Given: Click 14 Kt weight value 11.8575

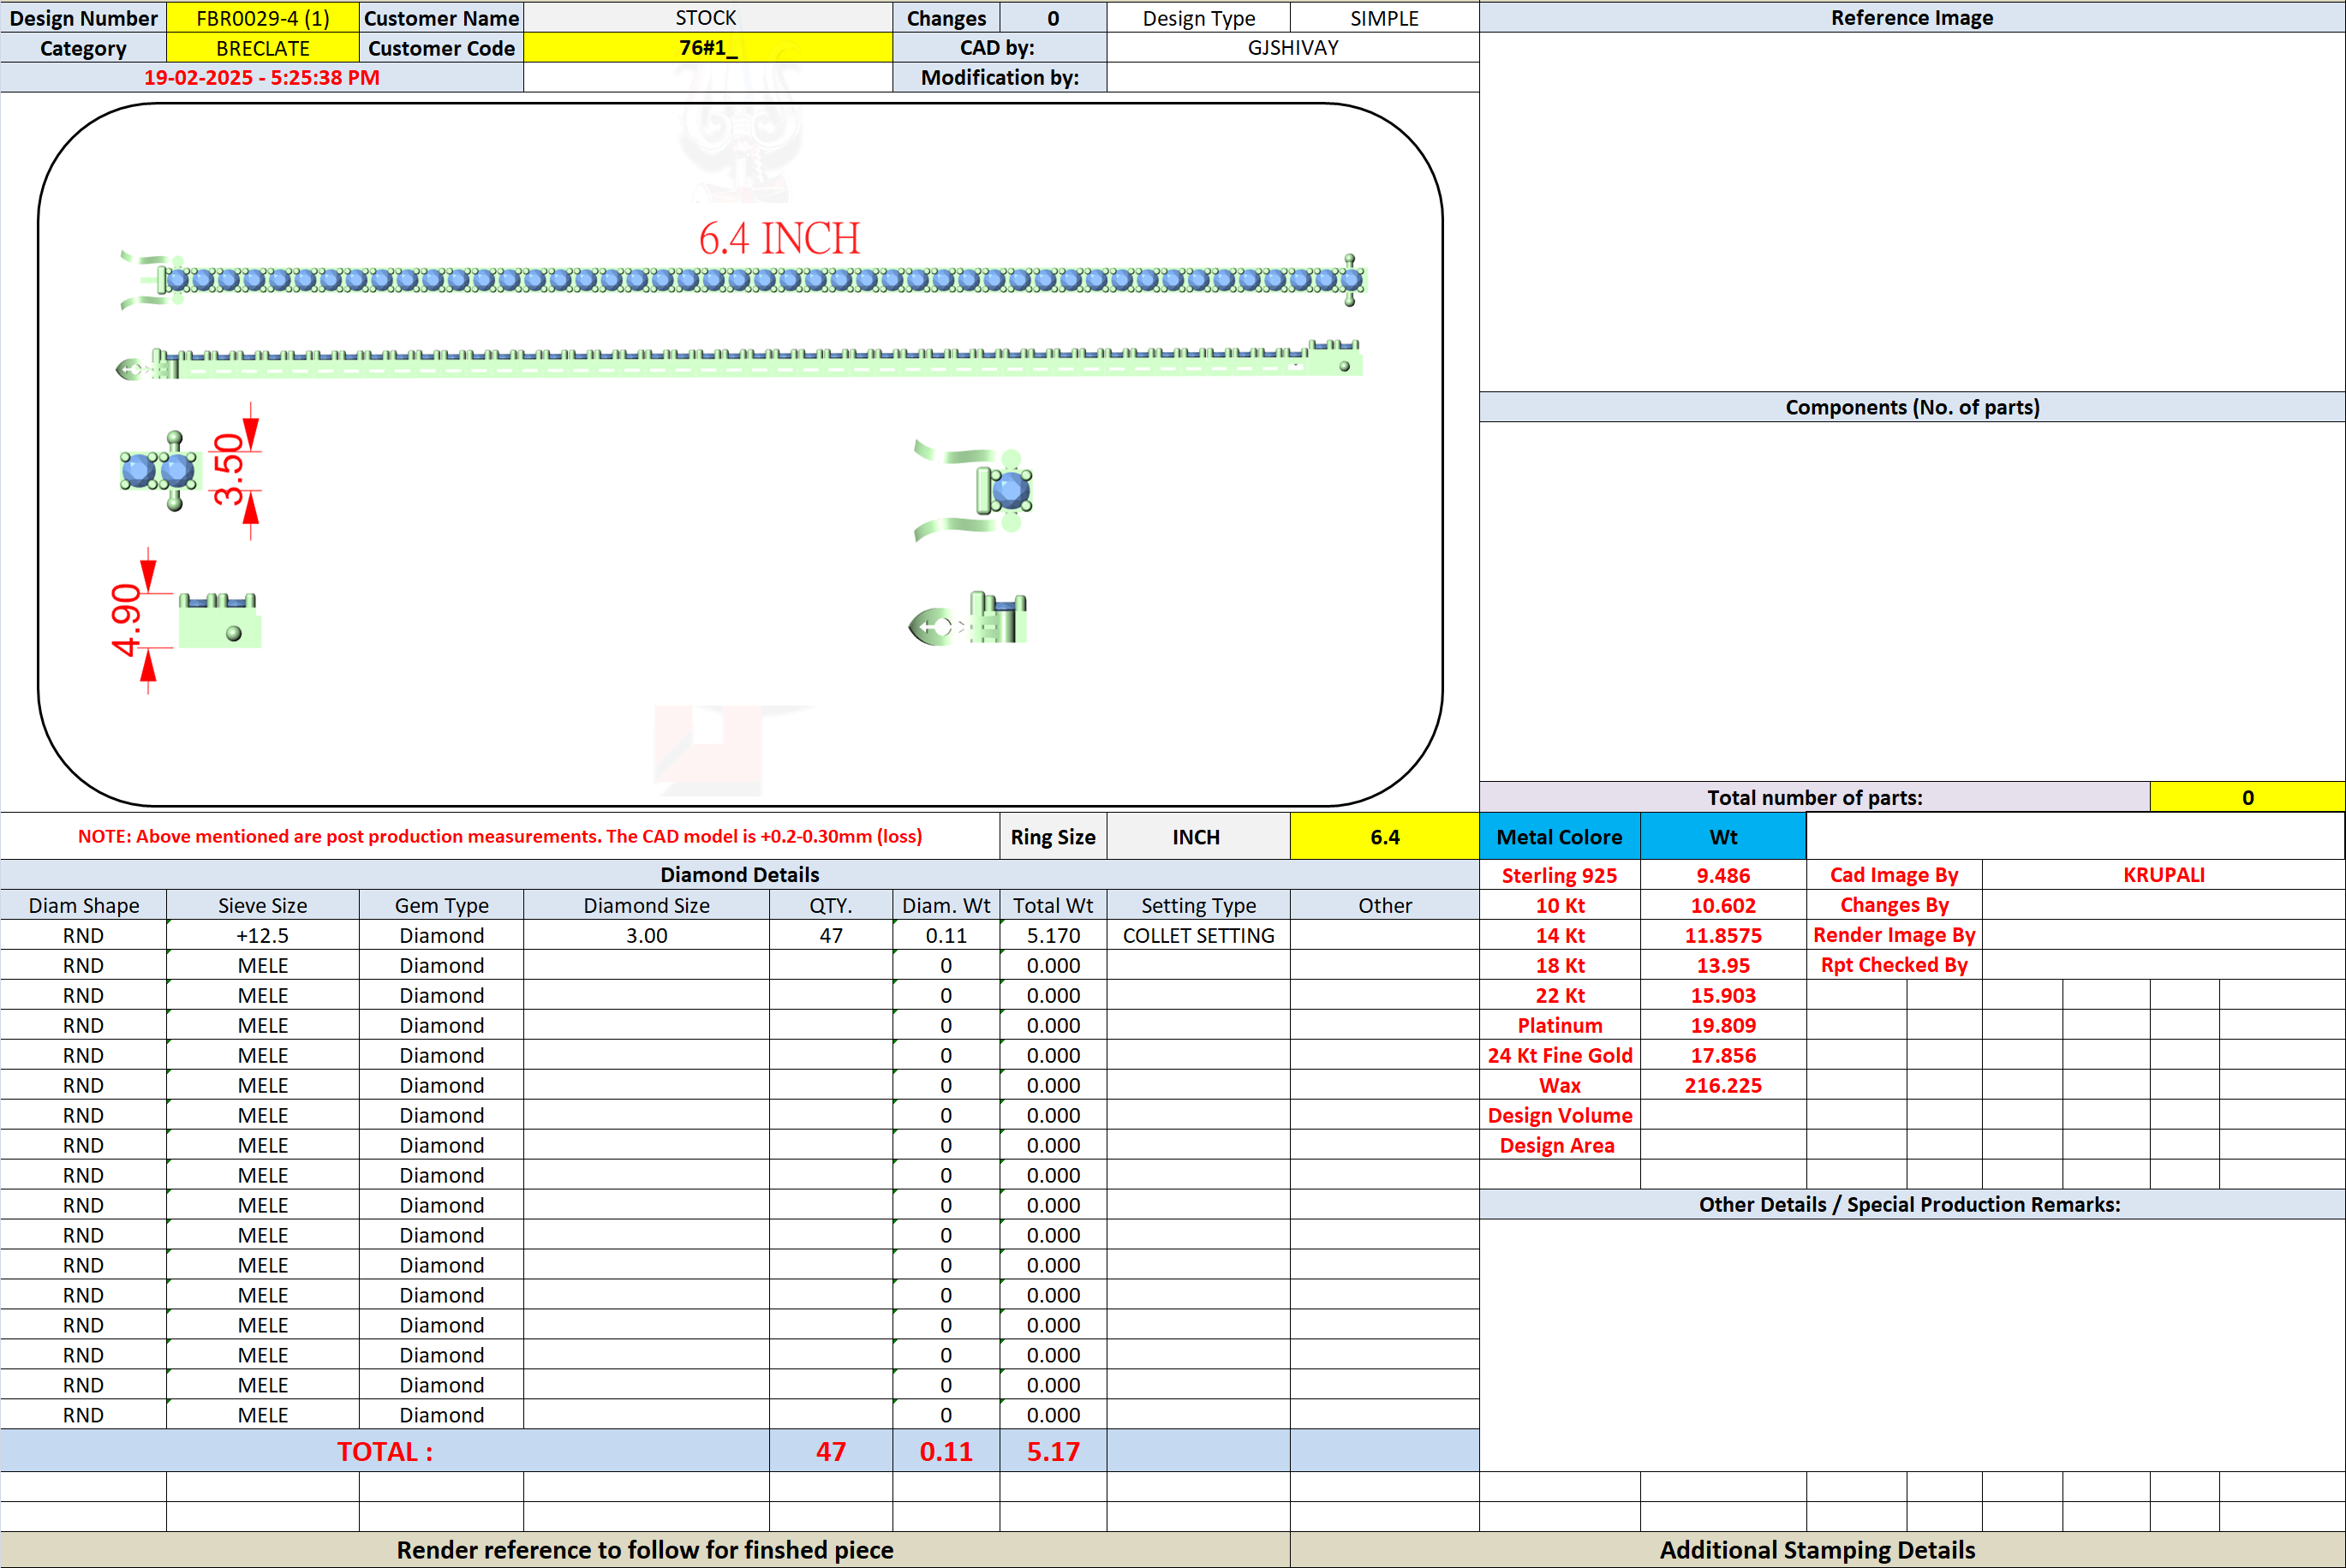Looking at the screenshot, I should click(1723, 935).
